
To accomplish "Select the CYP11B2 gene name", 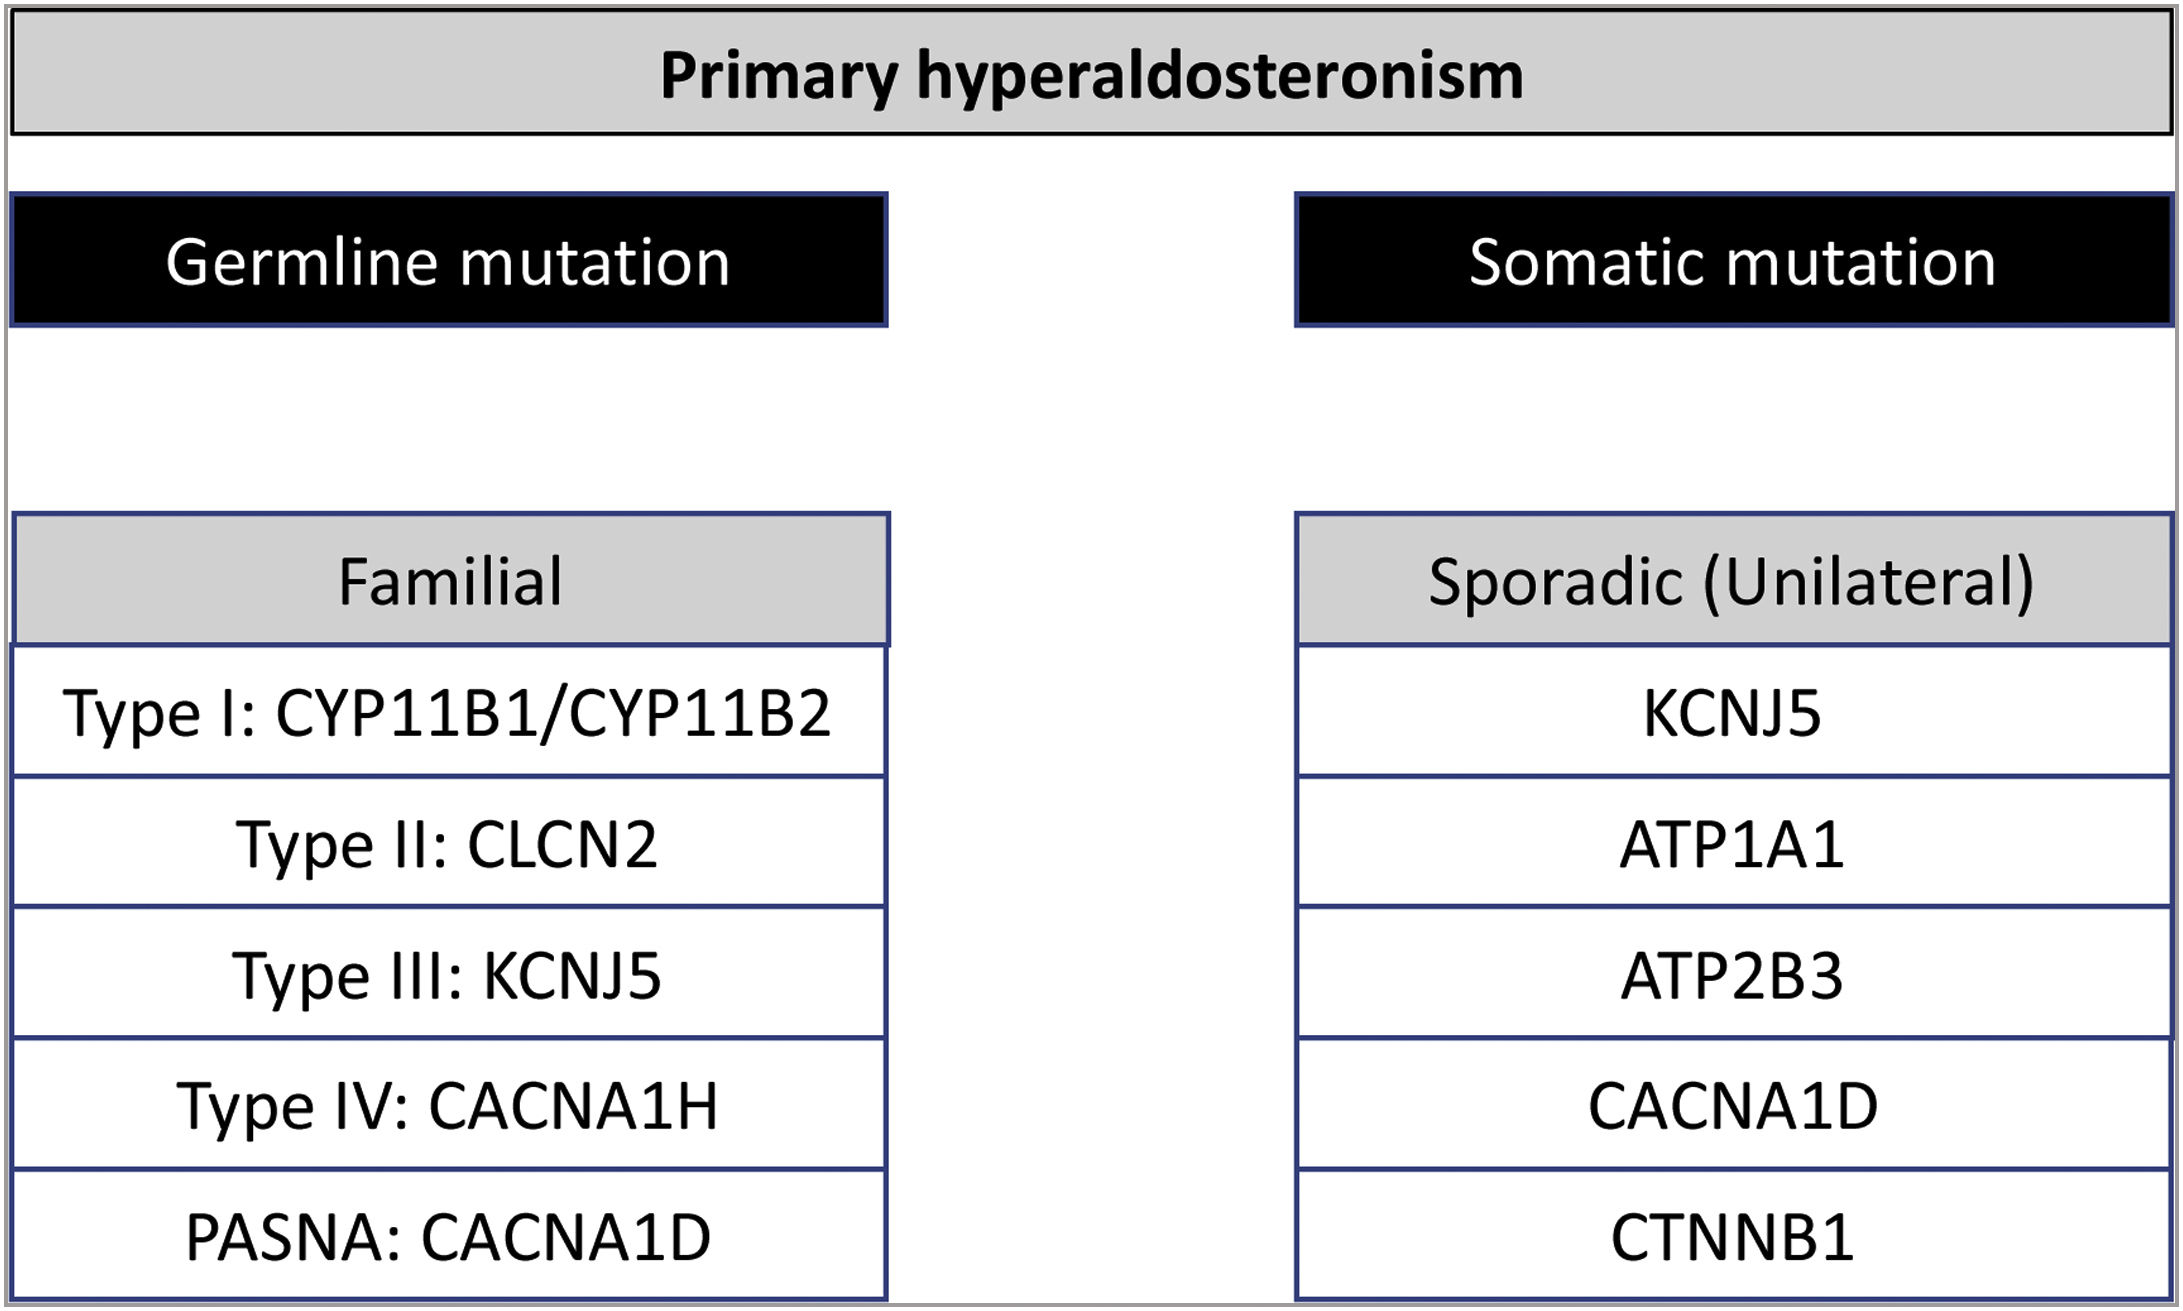I will [700, 714].
